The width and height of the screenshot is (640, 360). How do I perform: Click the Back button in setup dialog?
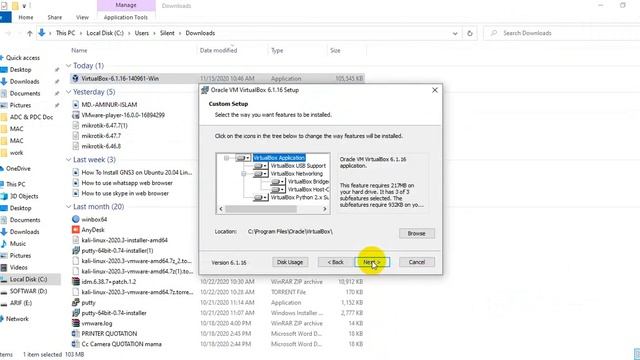coord(336,262)
